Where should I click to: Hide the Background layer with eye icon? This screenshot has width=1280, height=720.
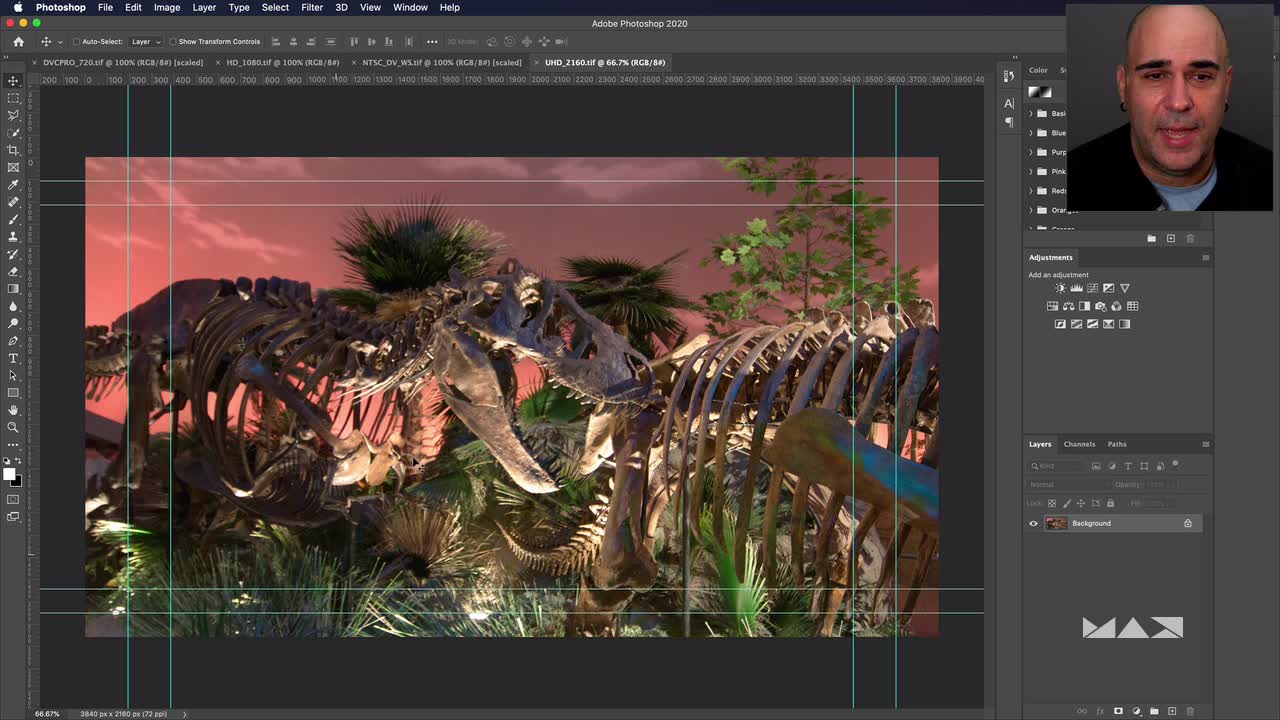pos(1034,523)
